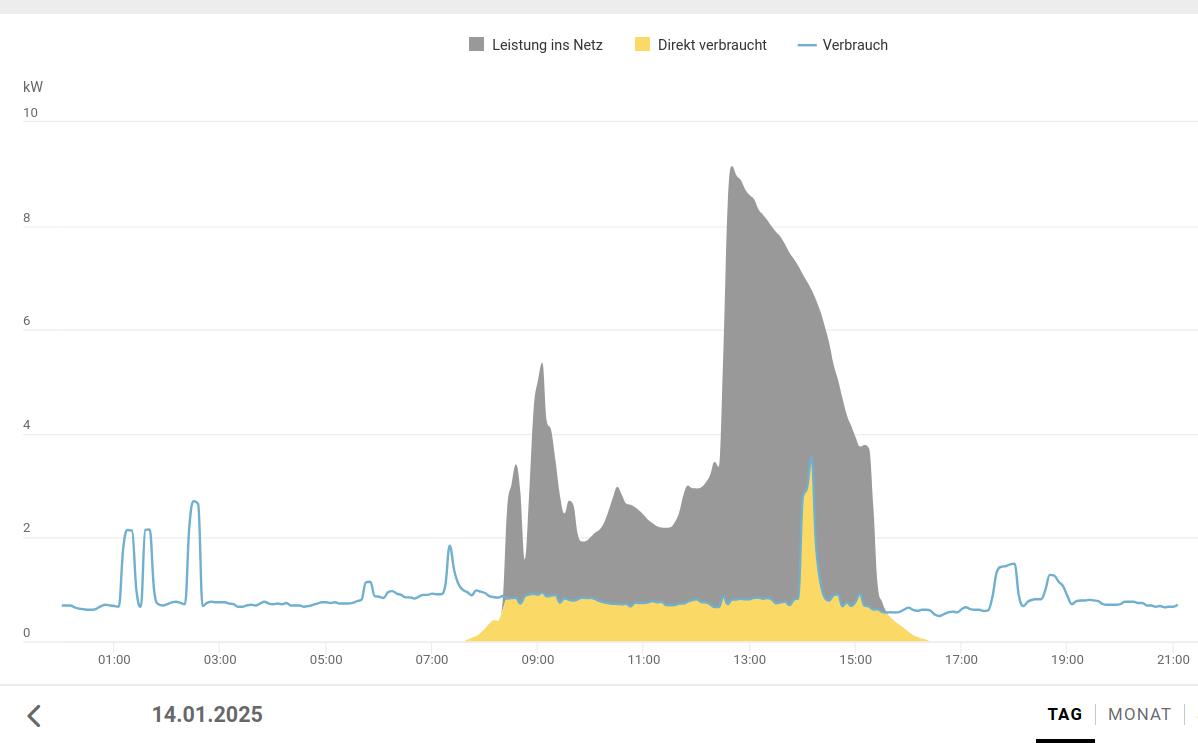This screenshot has height=743, width=1198.
Task: Select the TAG tab
Action: tap(1065, 714)
